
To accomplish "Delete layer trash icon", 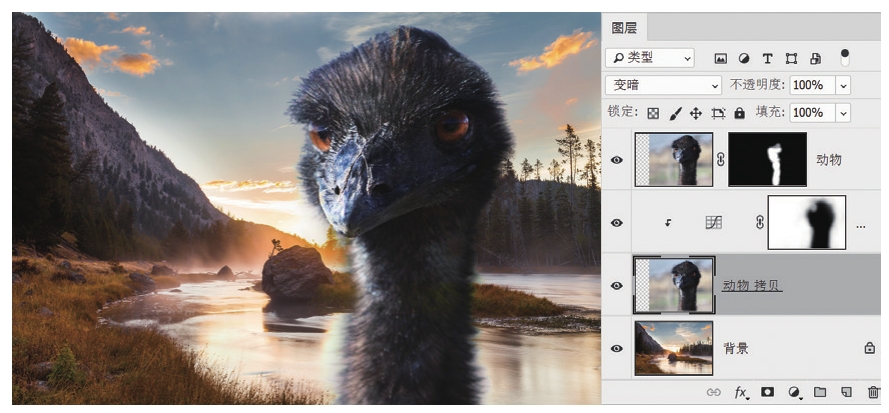I will [873, 392].
